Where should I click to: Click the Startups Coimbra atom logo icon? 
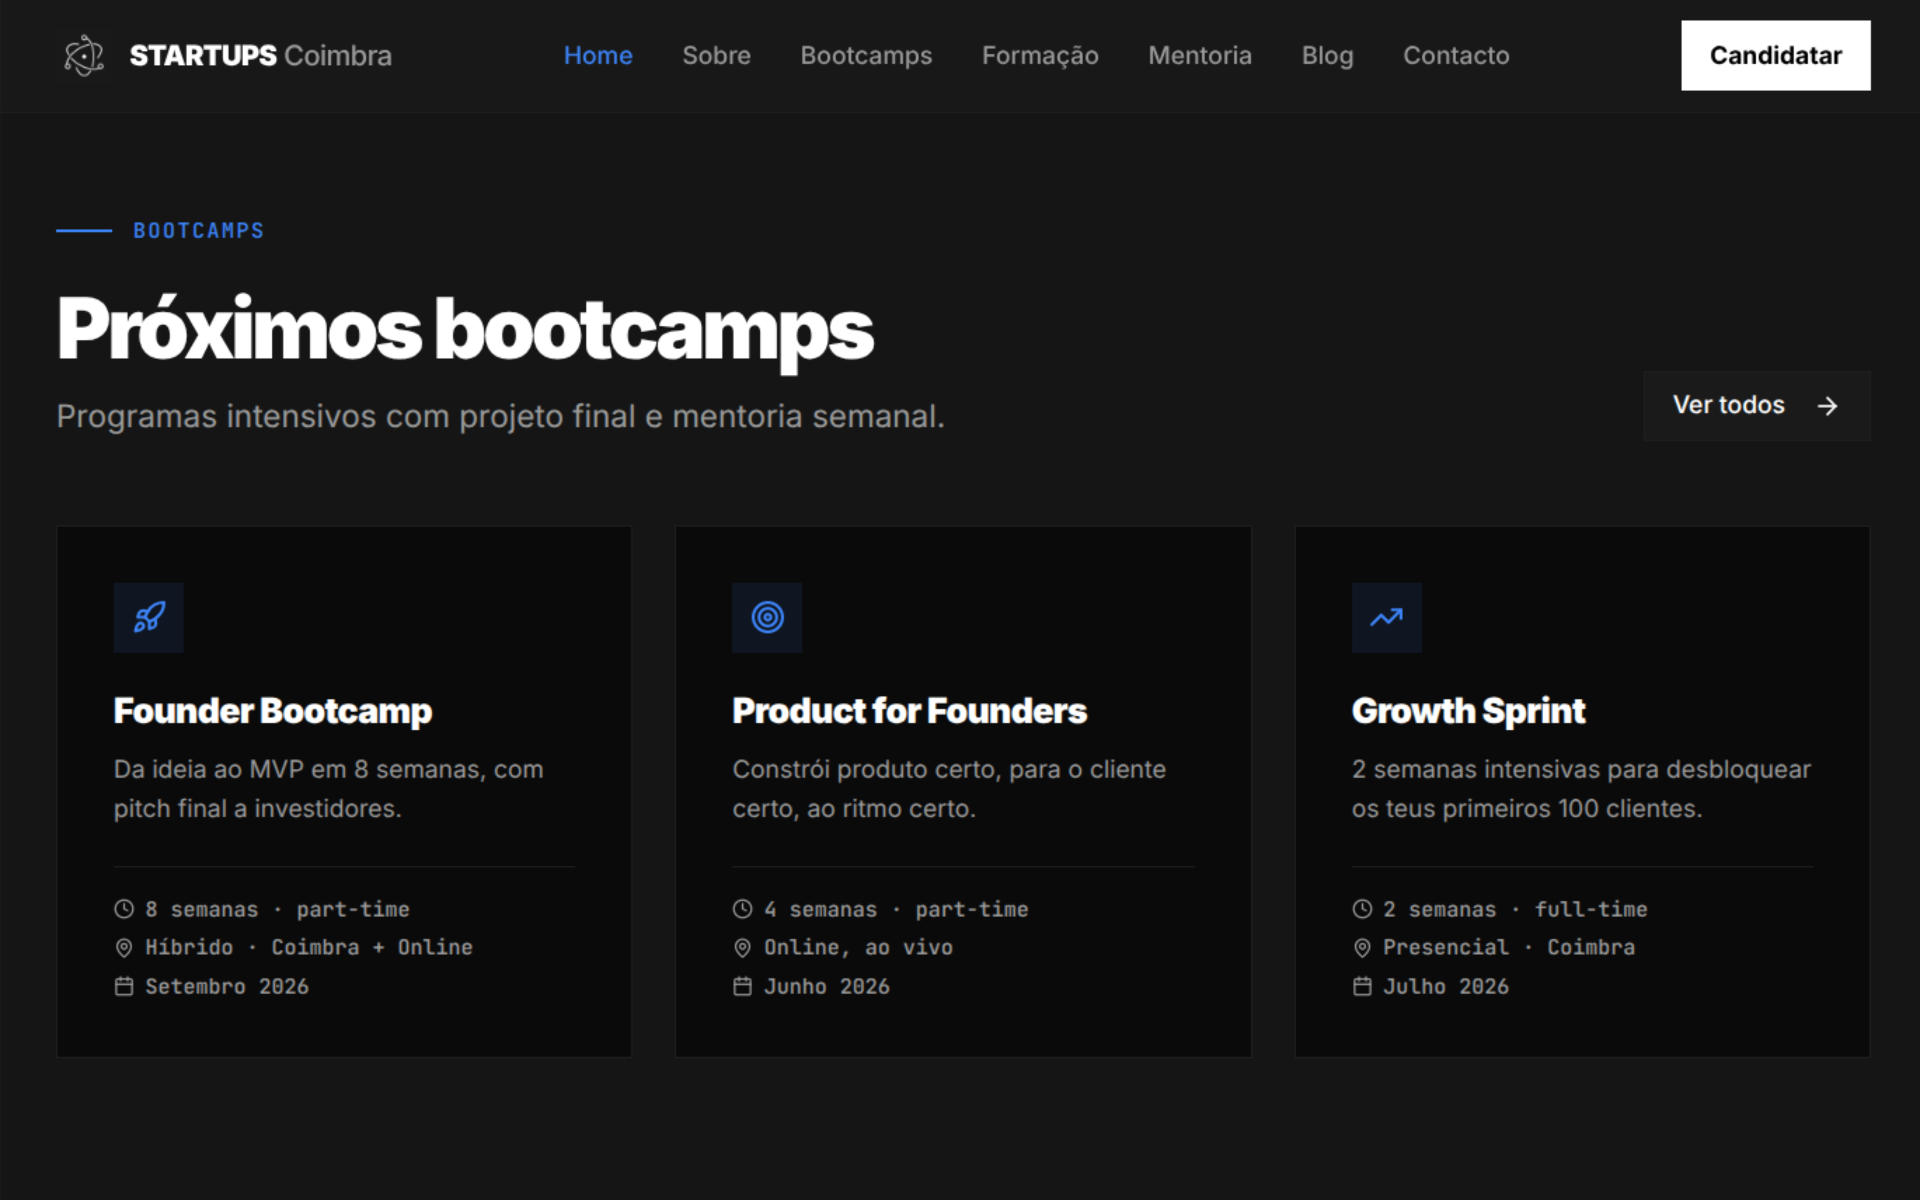click(84, 55)
